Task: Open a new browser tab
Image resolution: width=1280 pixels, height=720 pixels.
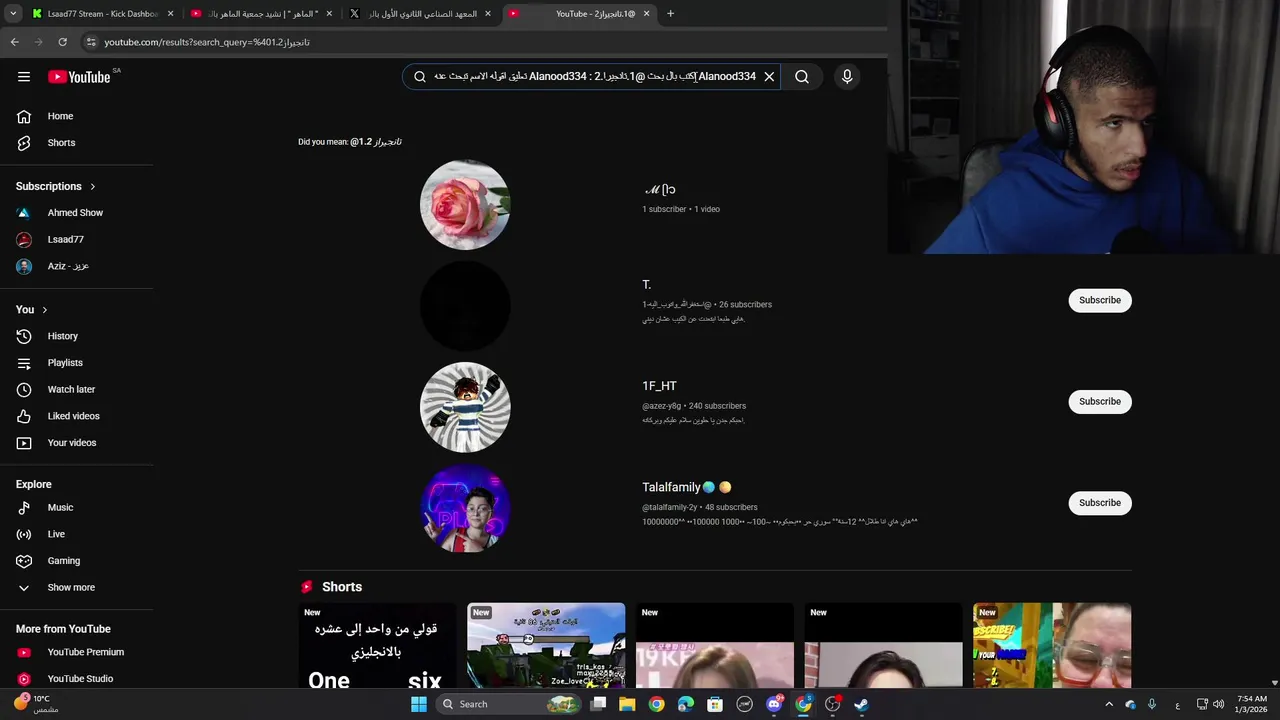Action: pos(671,14)
